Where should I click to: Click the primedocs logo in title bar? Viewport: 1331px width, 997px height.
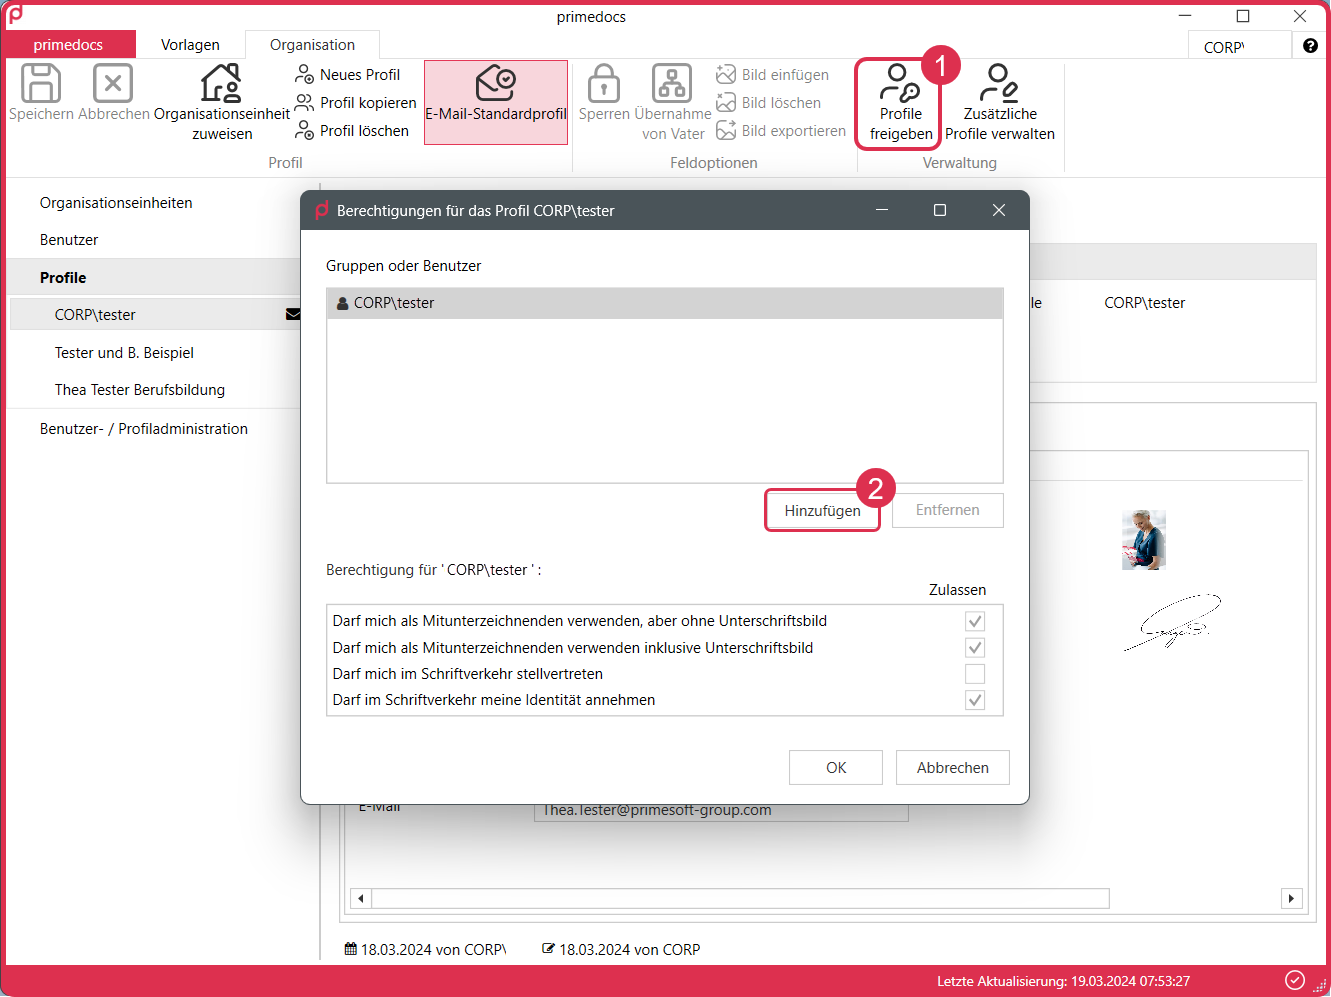[x=15, y=15]
